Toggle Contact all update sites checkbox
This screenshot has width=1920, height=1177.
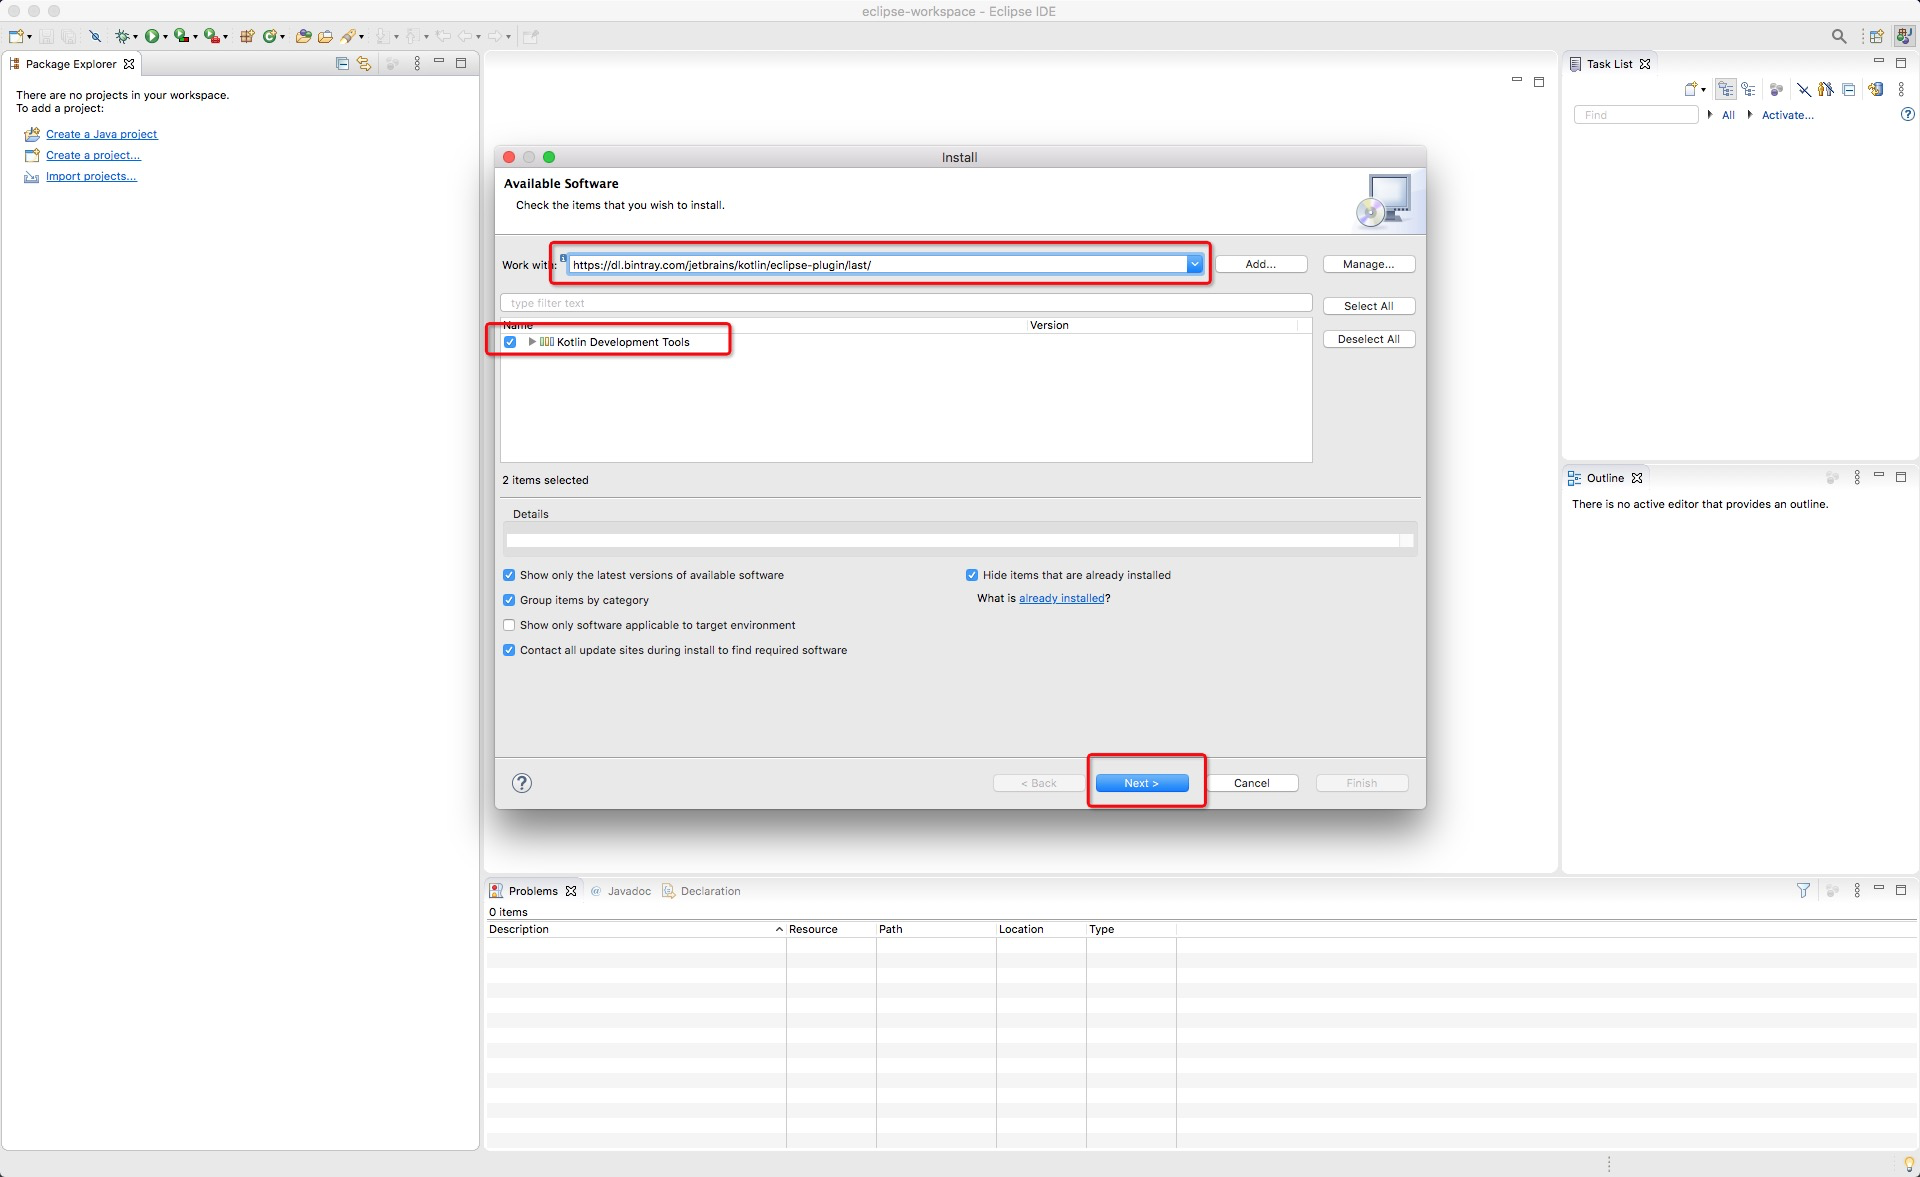pyautogui.click(x=509, y=650)
